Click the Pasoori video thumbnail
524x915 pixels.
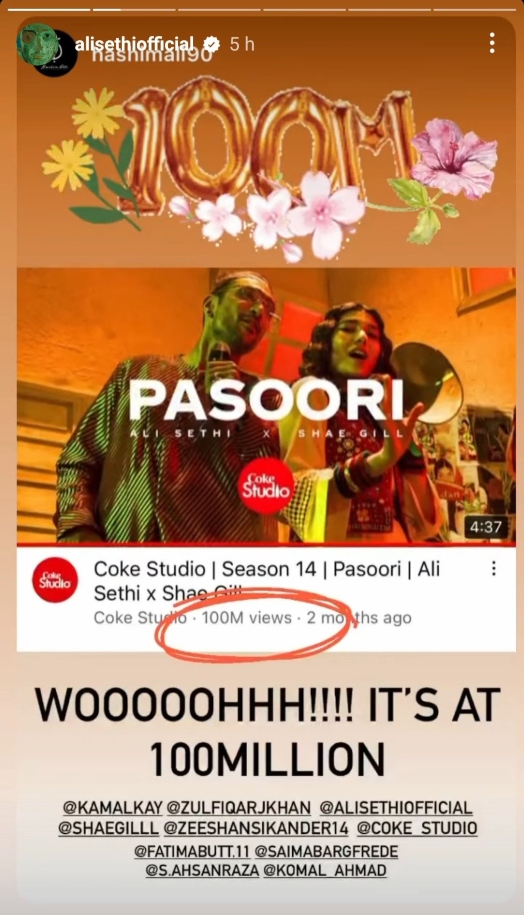tap(266, 406)
